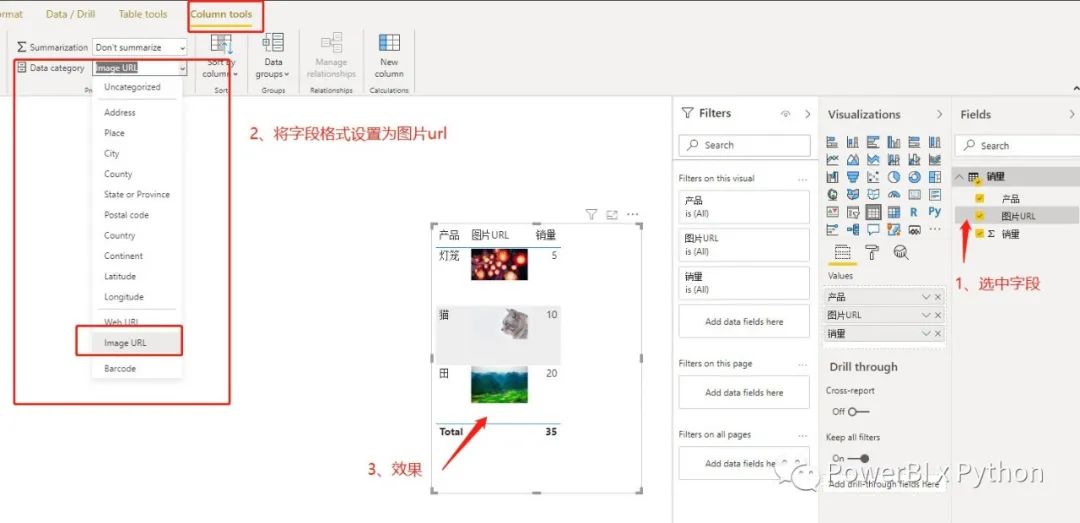The width and height of the screenshot is (1080, 523).
Task: Toggle the Cross-report switch
Action: [x=859, y=411]
